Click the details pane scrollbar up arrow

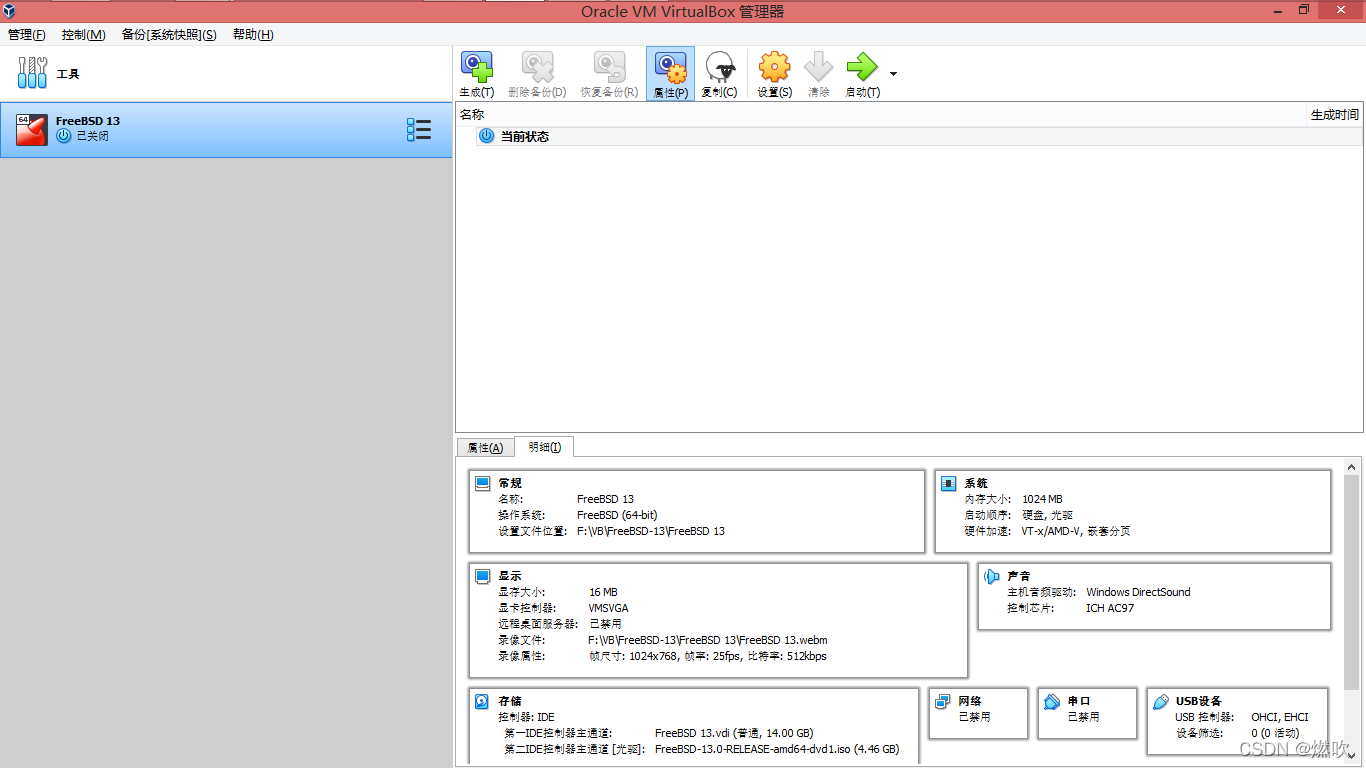(1352, 467)
